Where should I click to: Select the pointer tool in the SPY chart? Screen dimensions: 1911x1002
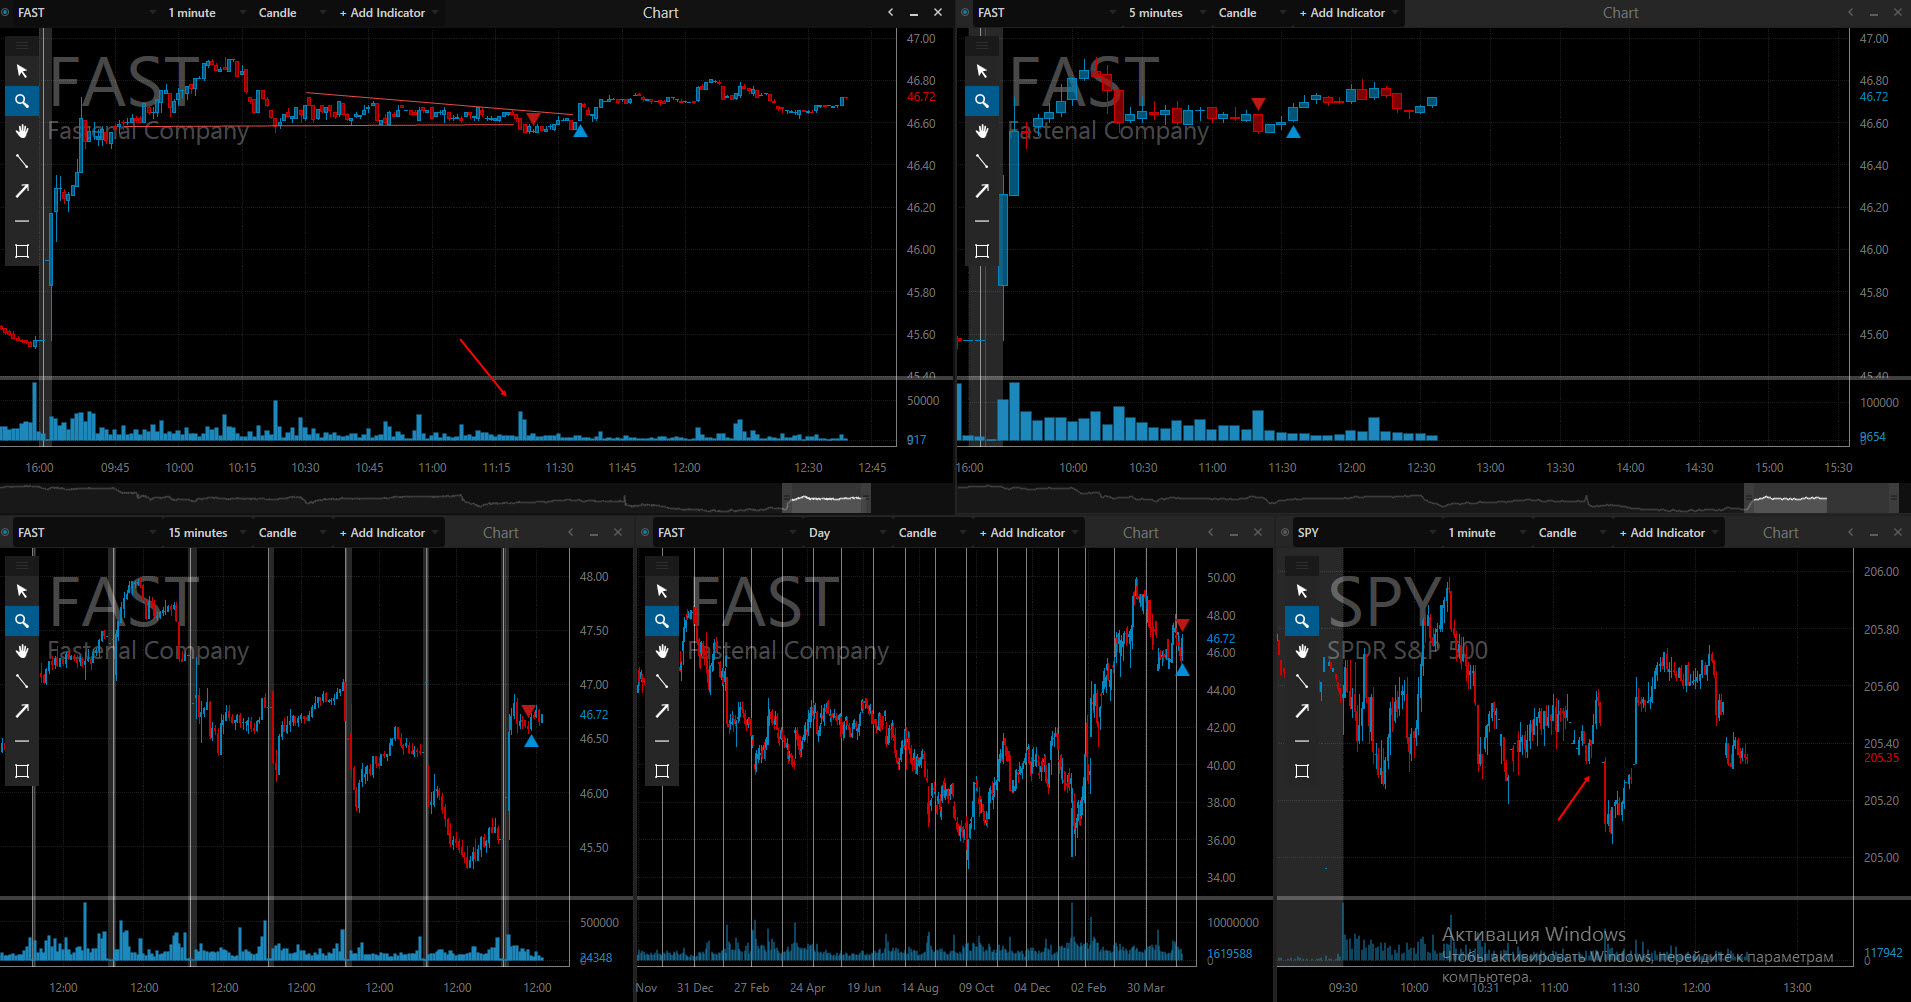pos(1302,591)
